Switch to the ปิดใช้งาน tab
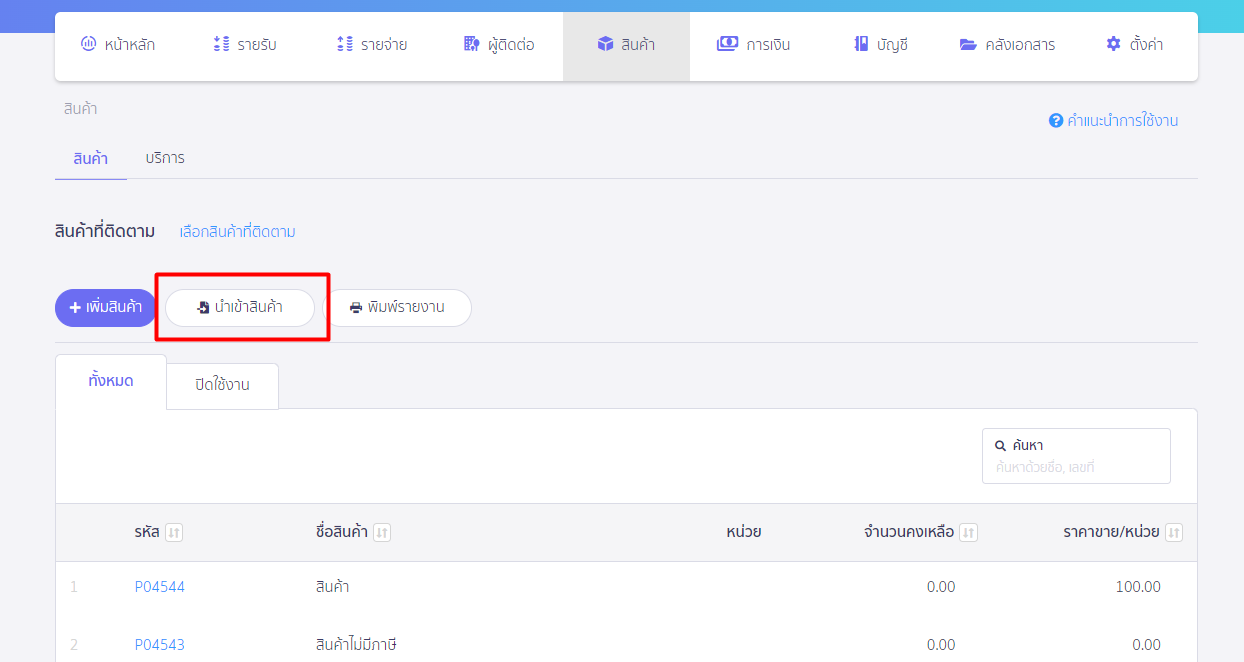Viewport: 1244px width, 662px height. [222, 386]
